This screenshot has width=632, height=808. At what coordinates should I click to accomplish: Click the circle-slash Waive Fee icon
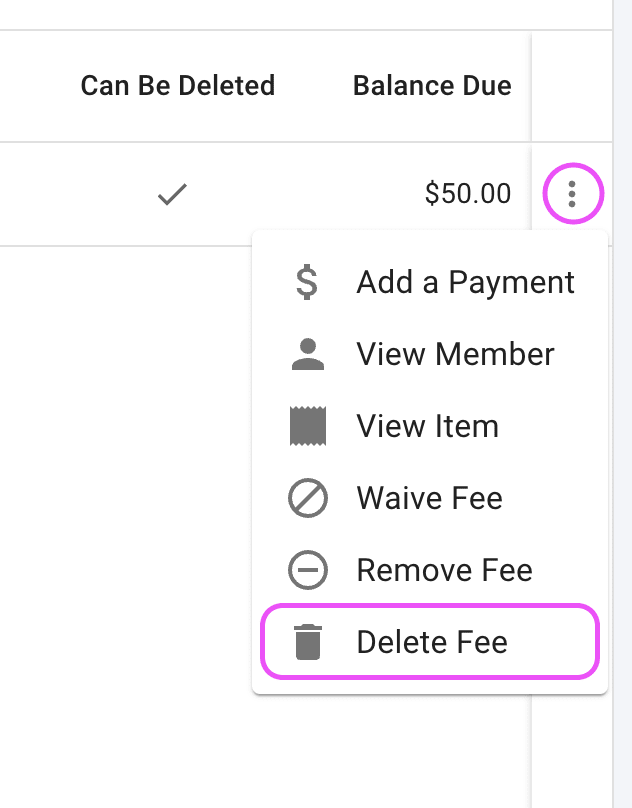pyautogui.click(x=307, y=498)
